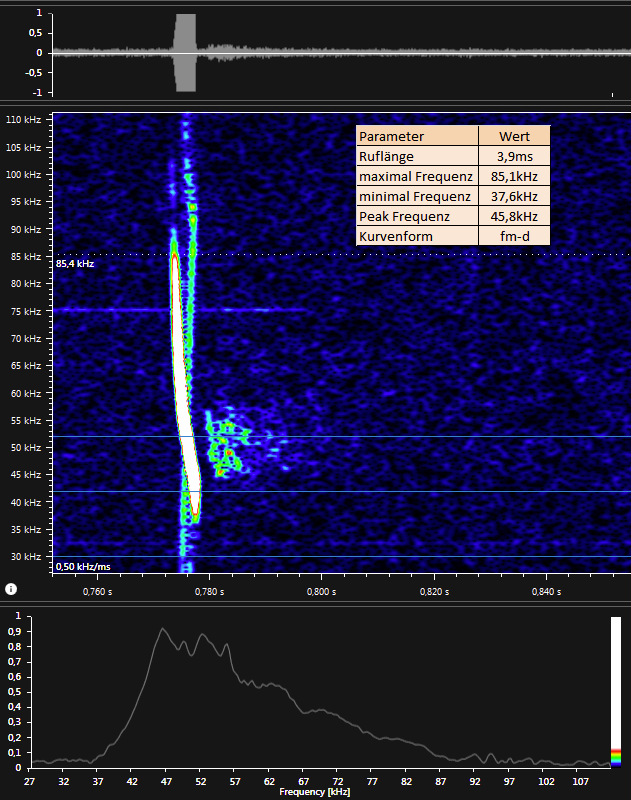Select the maximal Frequenz row label

tap(417, 176)
